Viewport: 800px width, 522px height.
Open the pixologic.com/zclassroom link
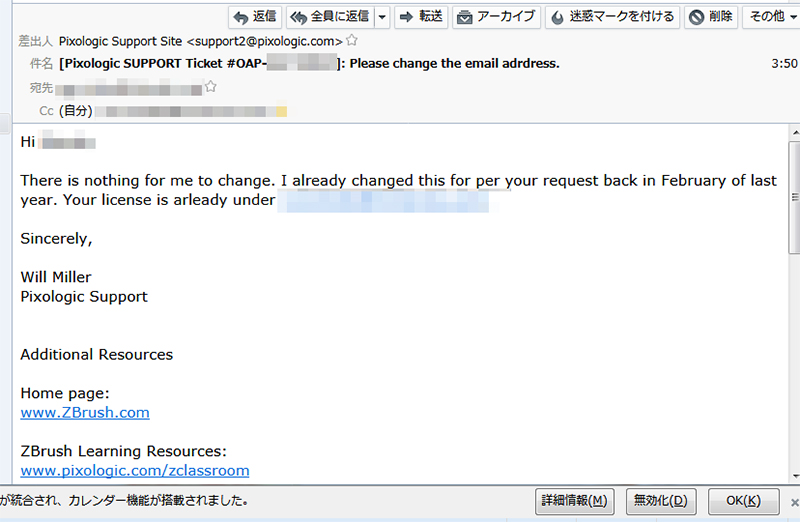(x=135, y=470)
